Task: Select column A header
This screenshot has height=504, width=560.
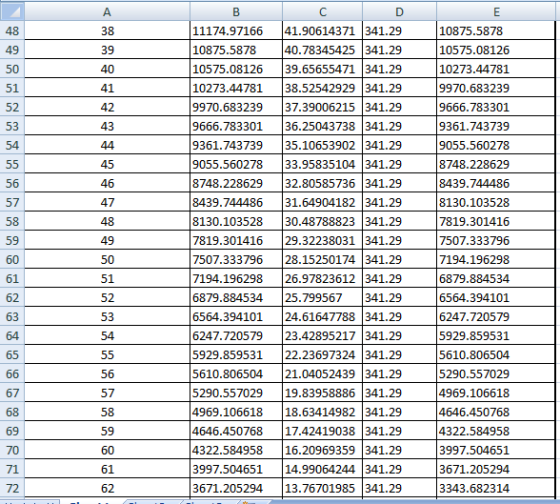Action: tap(107, 11)
